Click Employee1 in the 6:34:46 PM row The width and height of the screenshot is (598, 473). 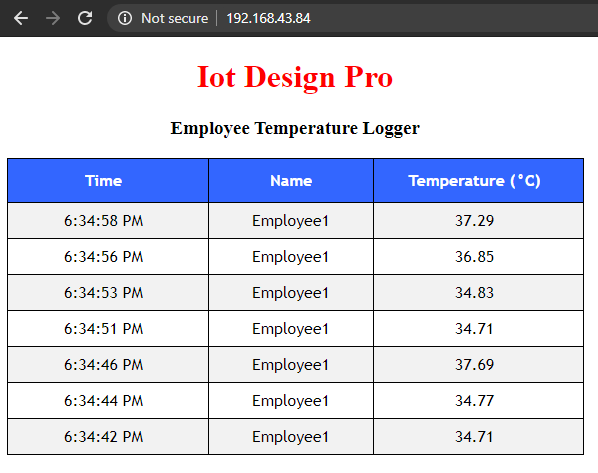click(x=291, y=365)
